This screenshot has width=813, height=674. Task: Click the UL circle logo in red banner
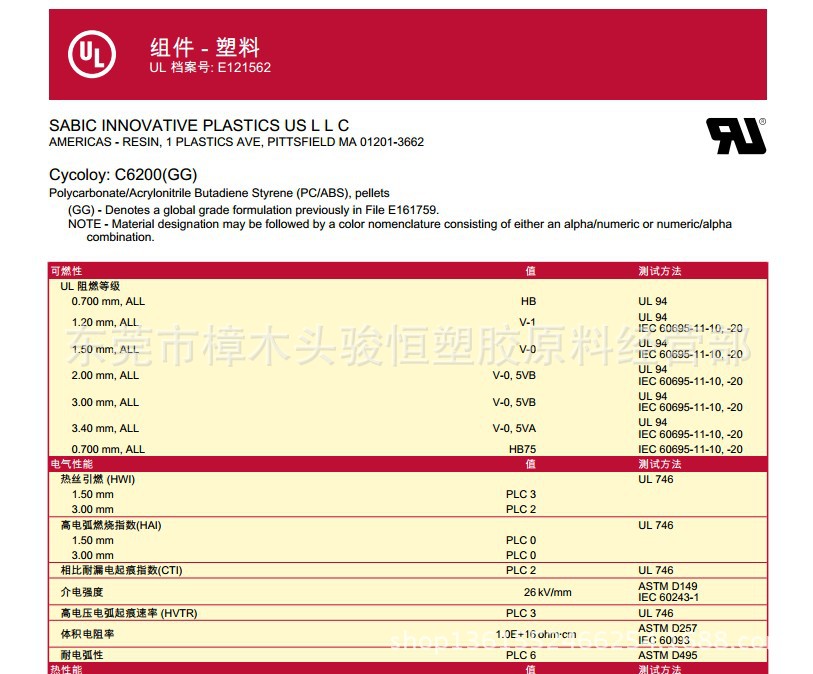point(92,54)
